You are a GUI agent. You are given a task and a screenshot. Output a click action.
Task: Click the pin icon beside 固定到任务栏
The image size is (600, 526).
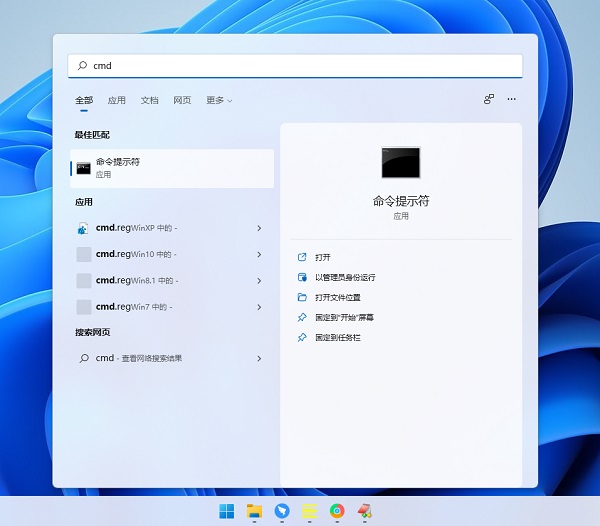[x=302, y=337]
